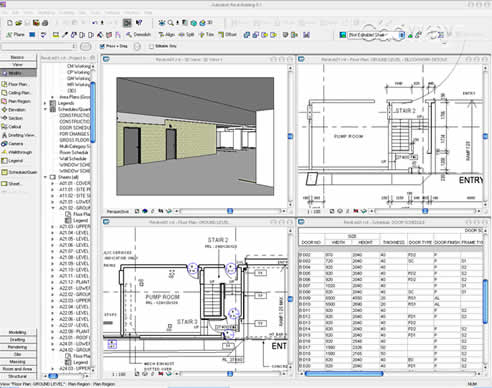Screen dimensions: 492x388
Task: Click the Print toolbar icon
Action: coord(45,23)
